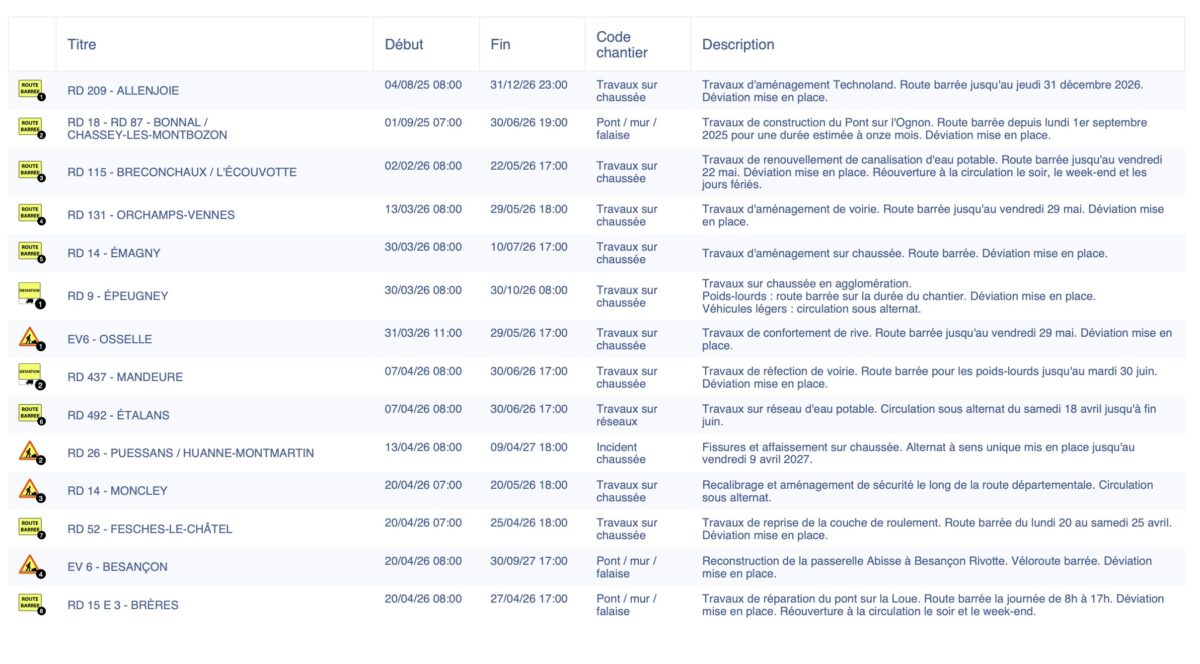Click the route barrée icon beside RD 115 Breconchaux

pos(31,171)
